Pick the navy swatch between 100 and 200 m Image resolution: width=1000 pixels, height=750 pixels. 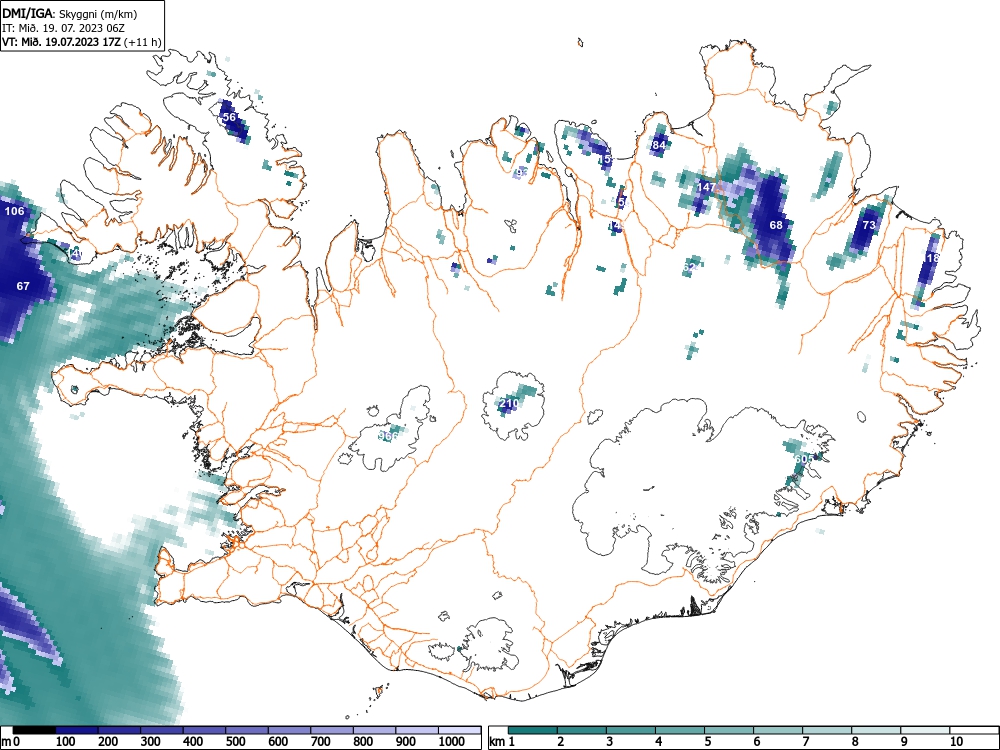[77, 730]
